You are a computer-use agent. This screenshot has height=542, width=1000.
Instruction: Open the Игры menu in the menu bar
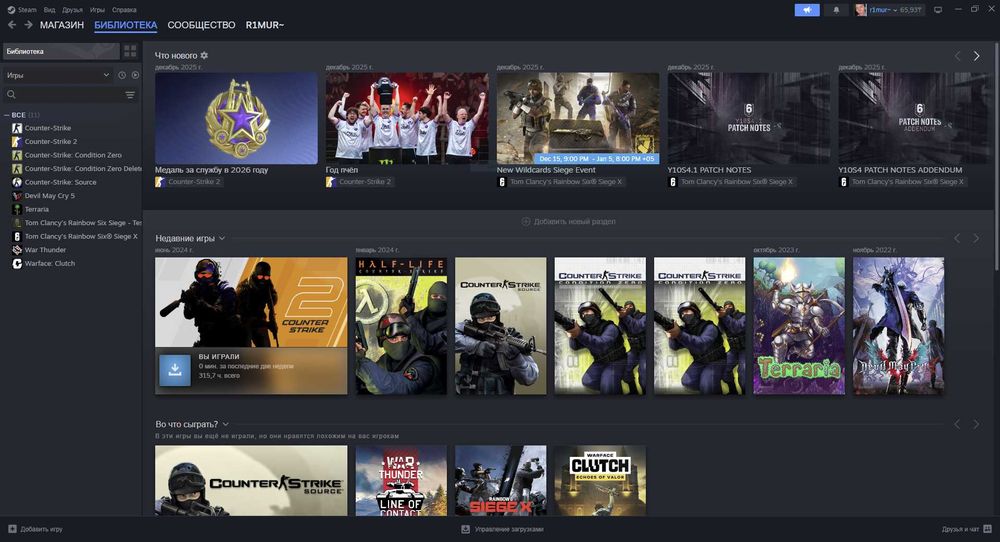coord(97,10)
